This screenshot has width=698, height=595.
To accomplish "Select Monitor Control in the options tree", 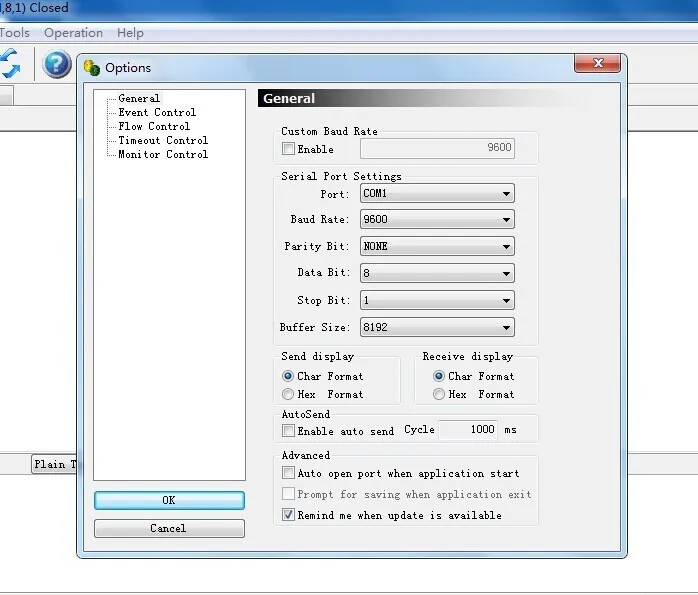I will click(163, 154).
